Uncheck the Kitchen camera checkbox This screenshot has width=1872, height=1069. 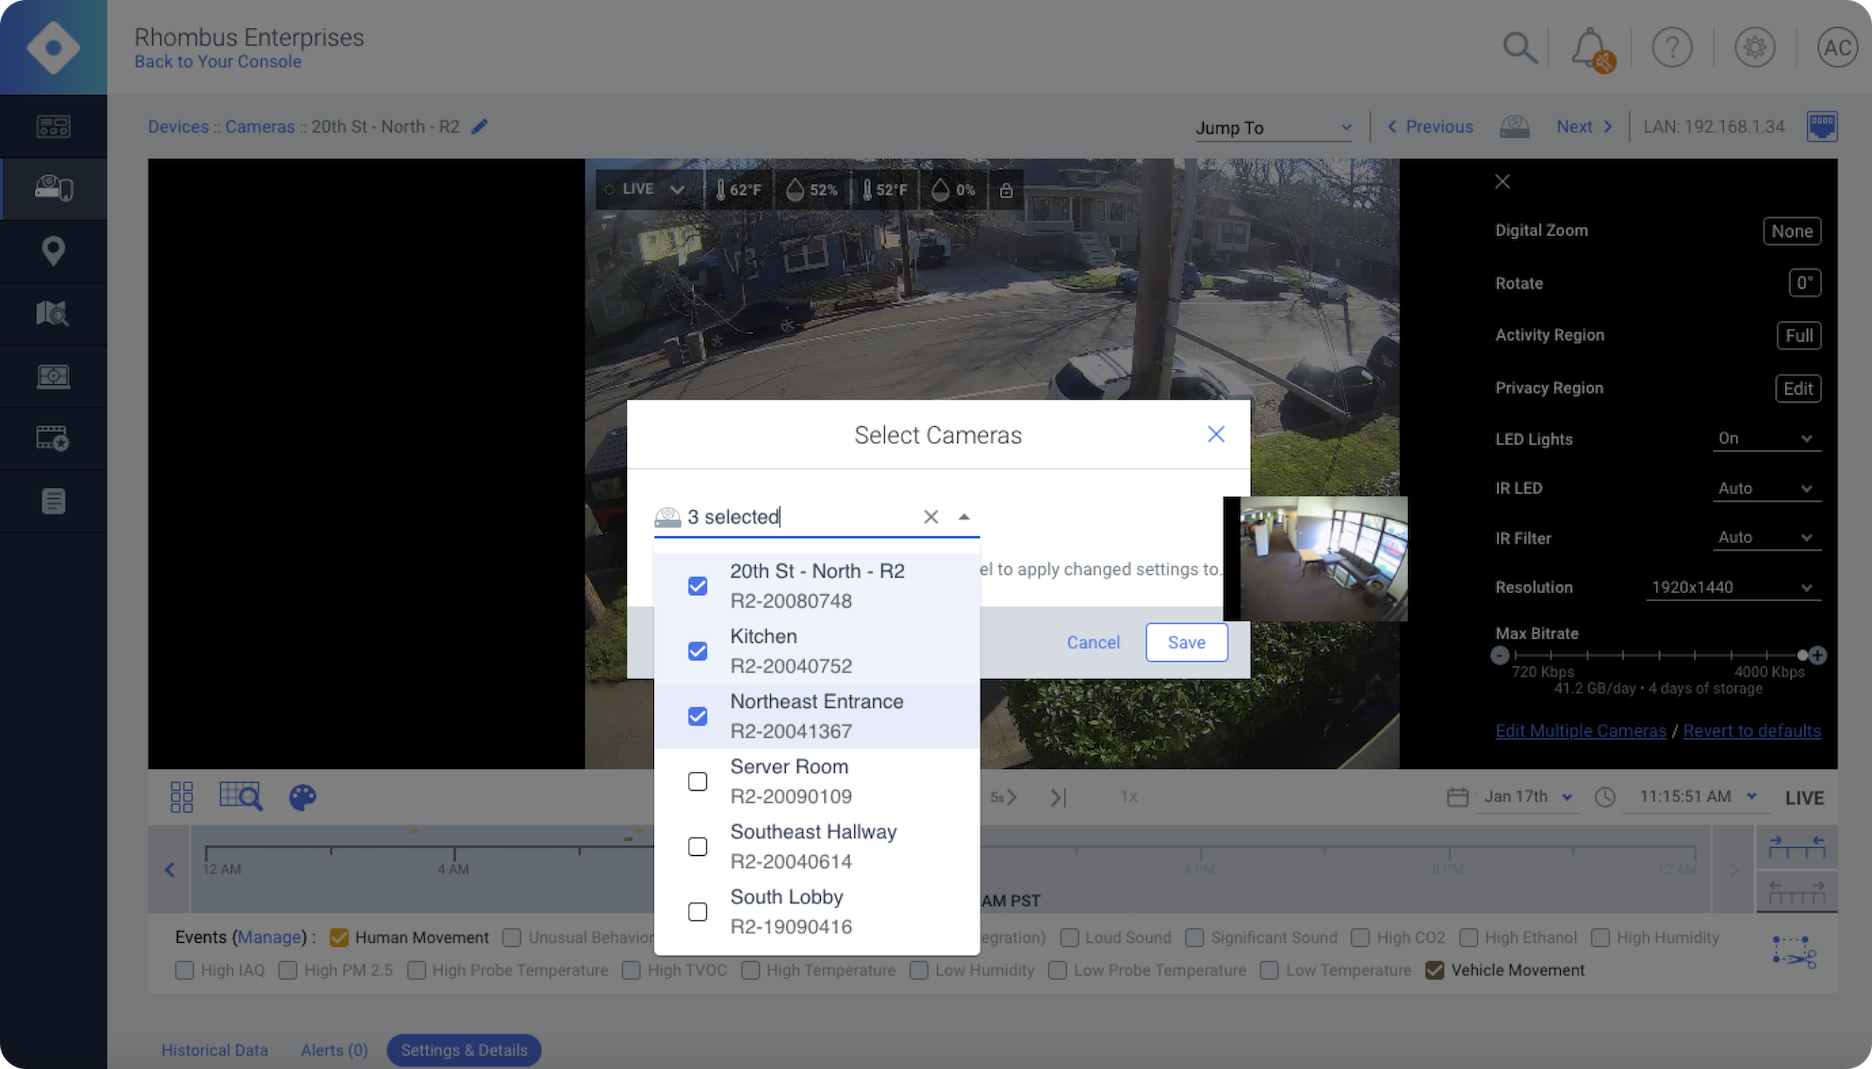(x=698, y=651)
